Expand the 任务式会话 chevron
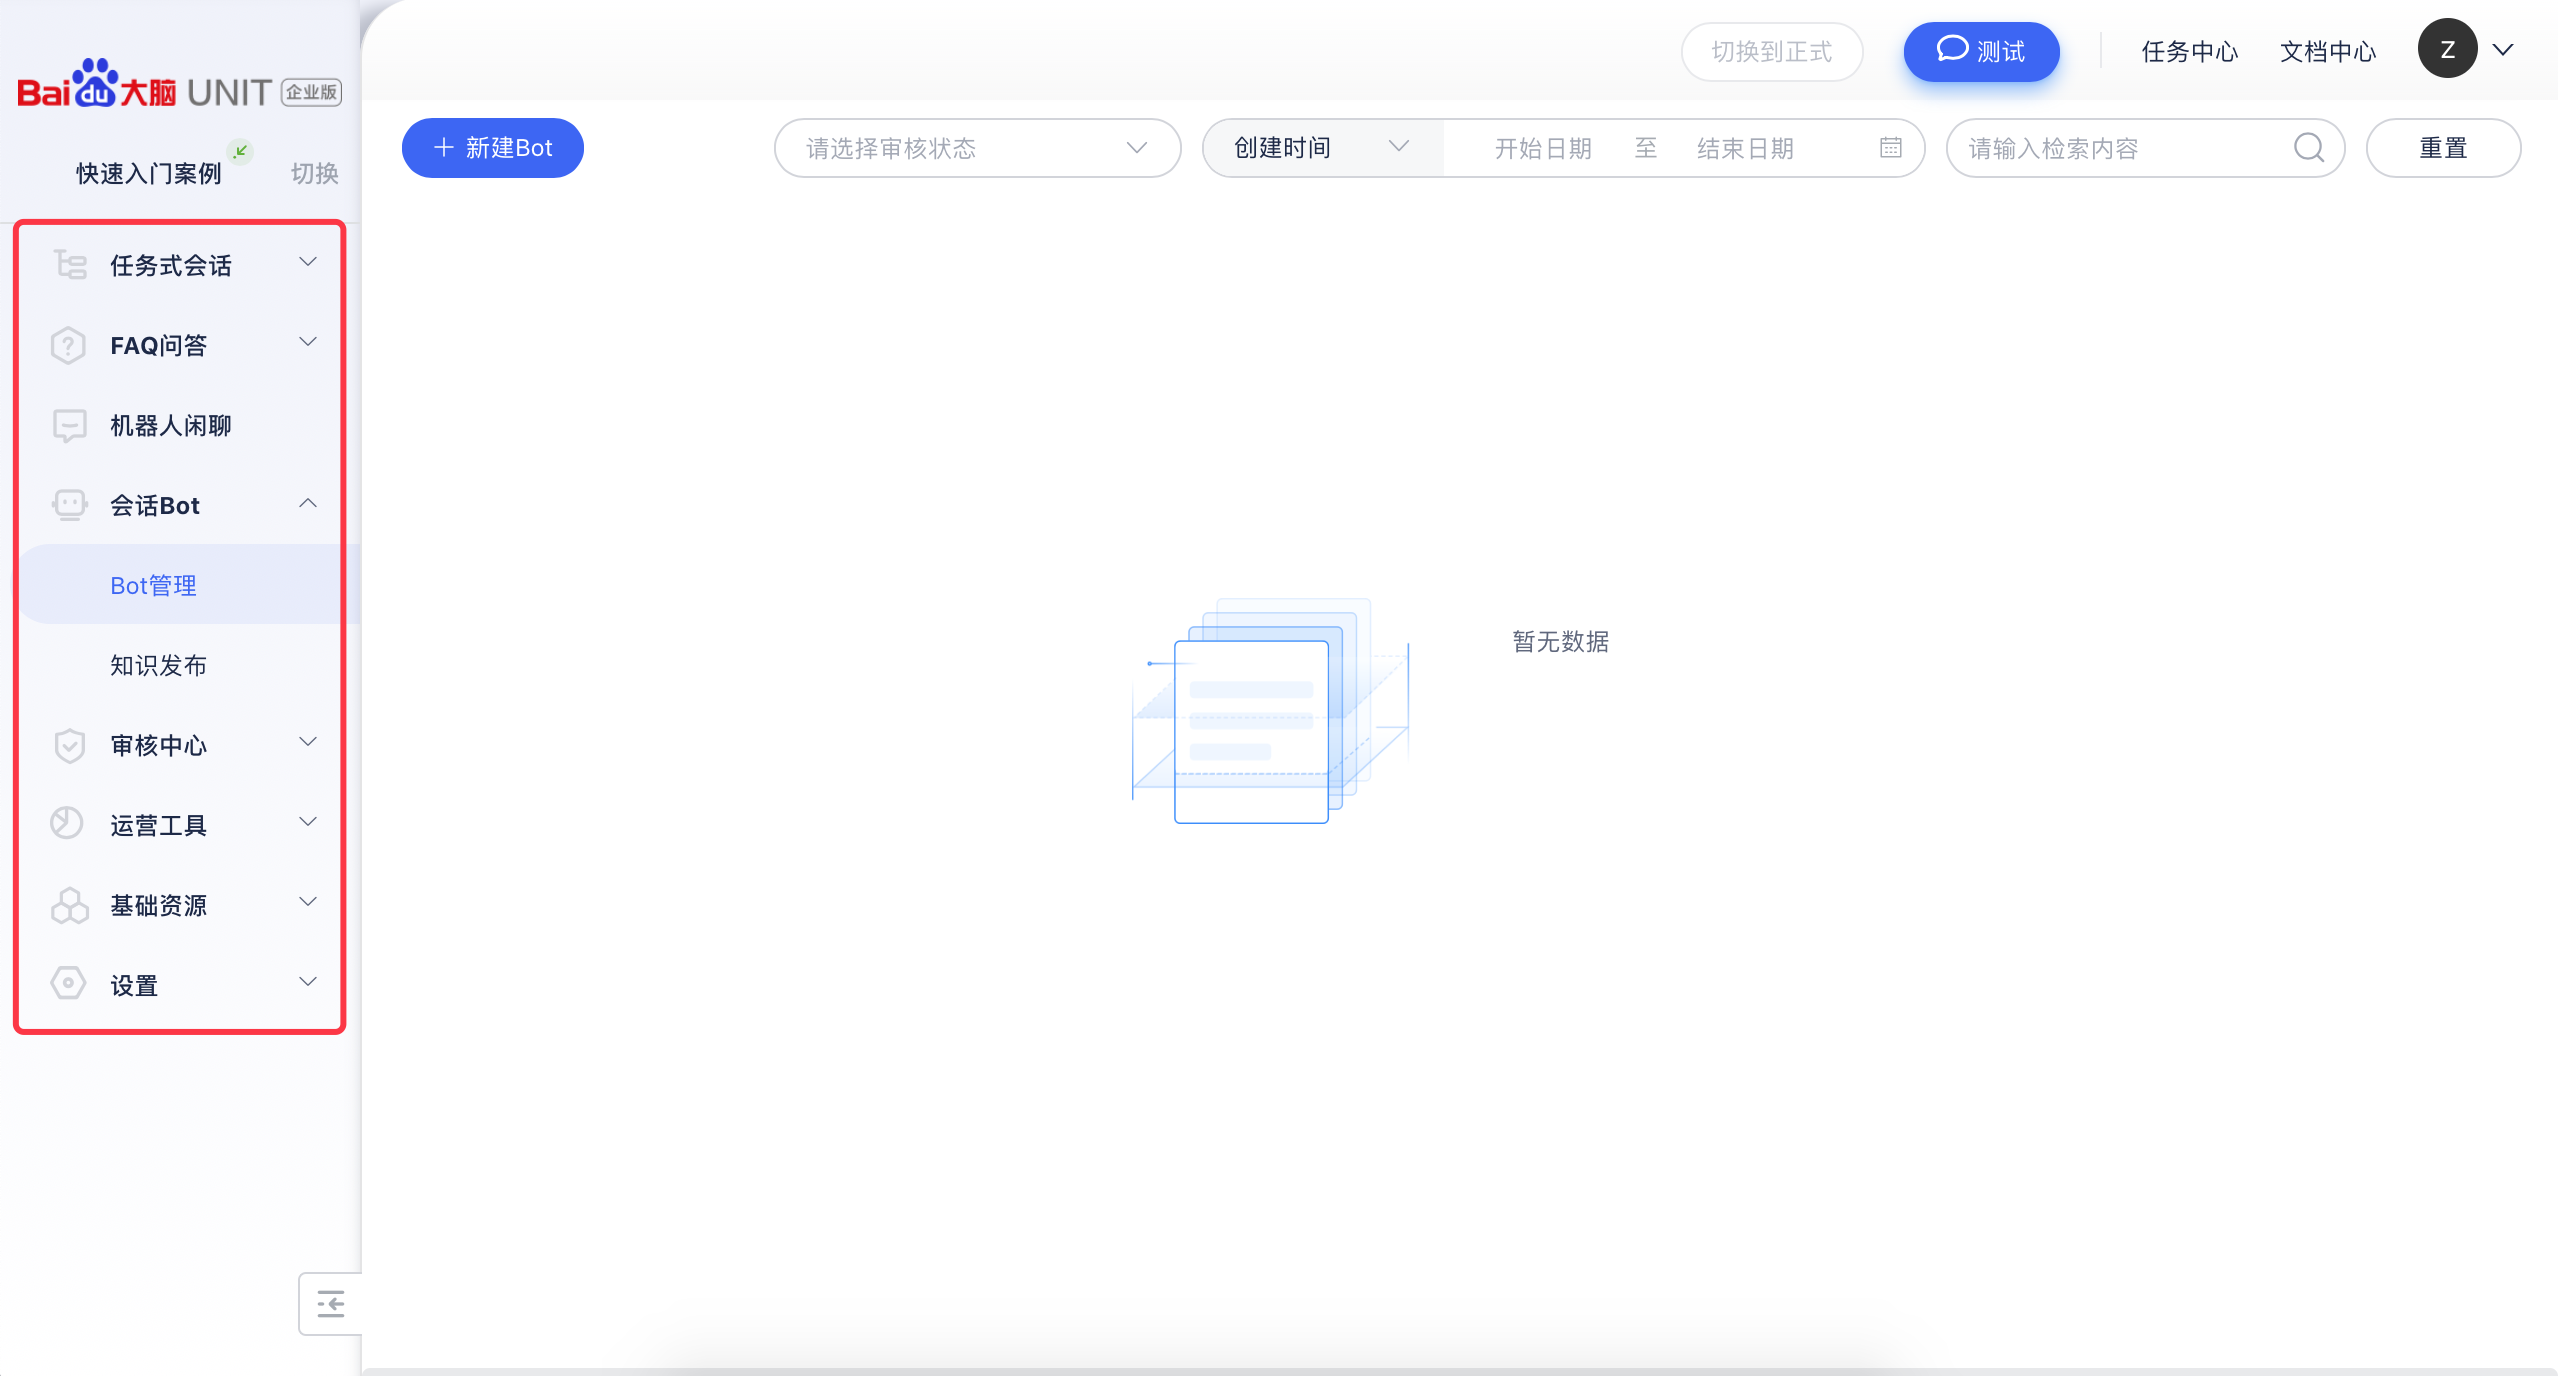The width and height of the screenshot is (2558, 1376). tap(308, 262)
